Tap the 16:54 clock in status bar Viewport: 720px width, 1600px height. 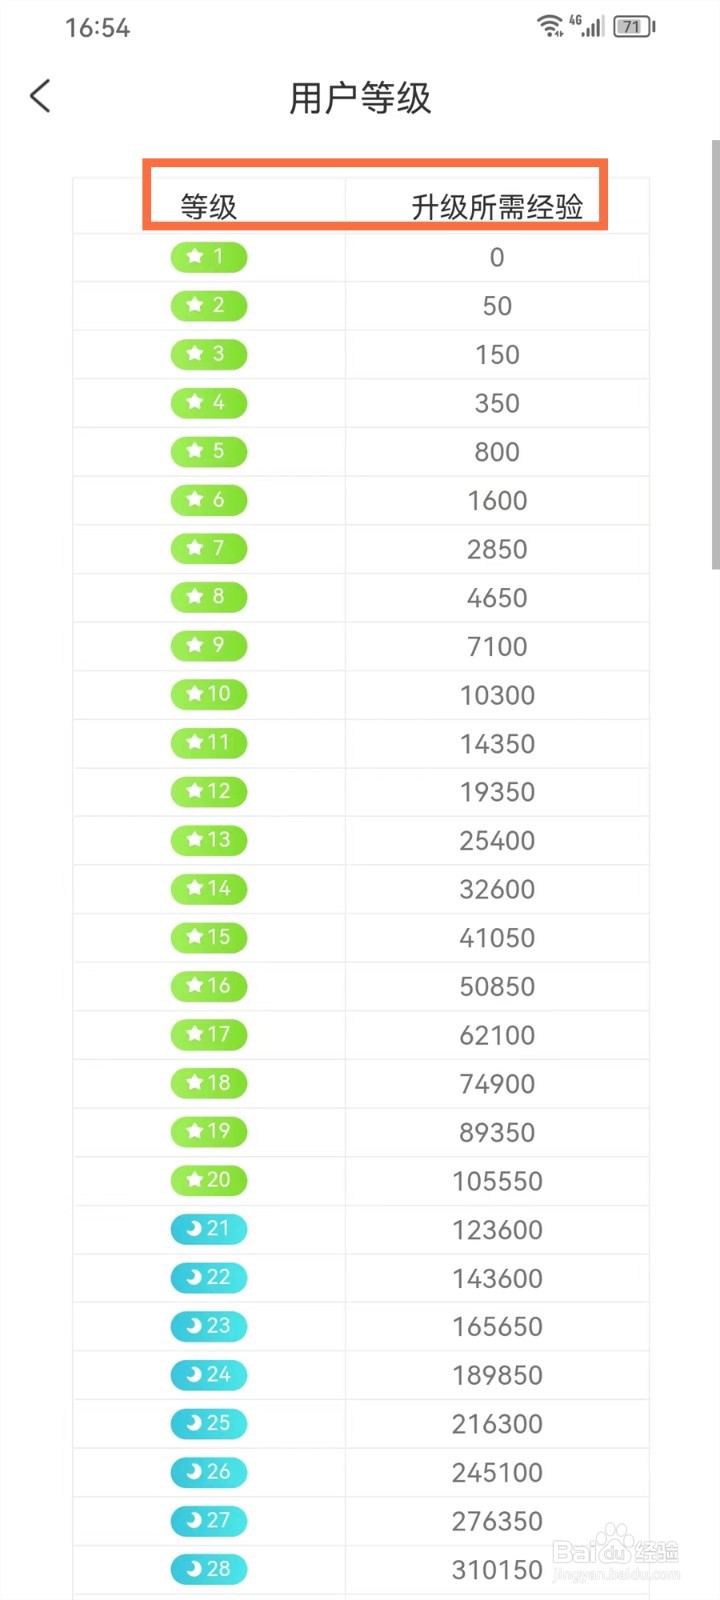click(x=98, y=28)
